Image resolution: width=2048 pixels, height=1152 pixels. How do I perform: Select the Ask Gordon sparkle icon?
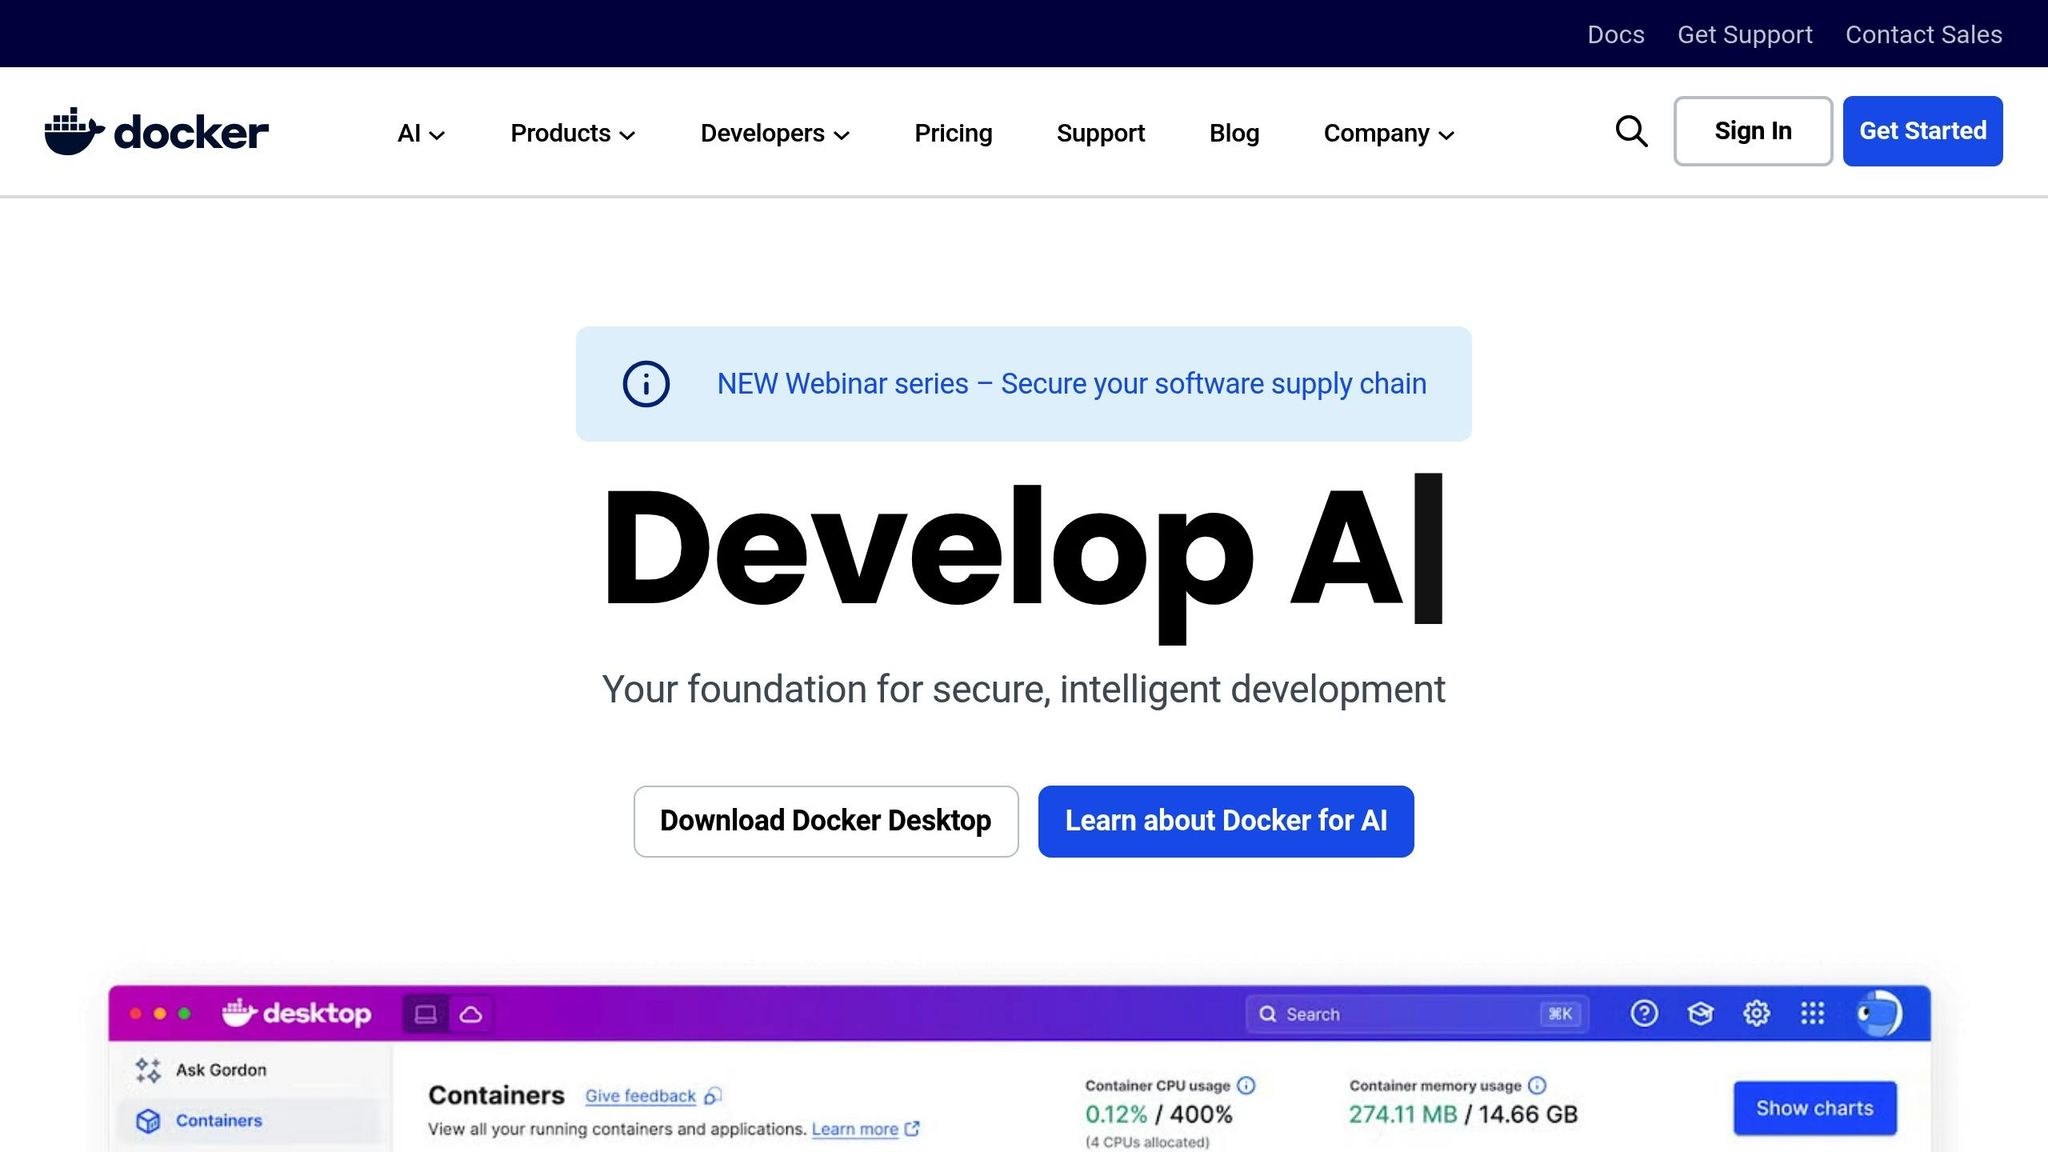[x=148, y=1070]
